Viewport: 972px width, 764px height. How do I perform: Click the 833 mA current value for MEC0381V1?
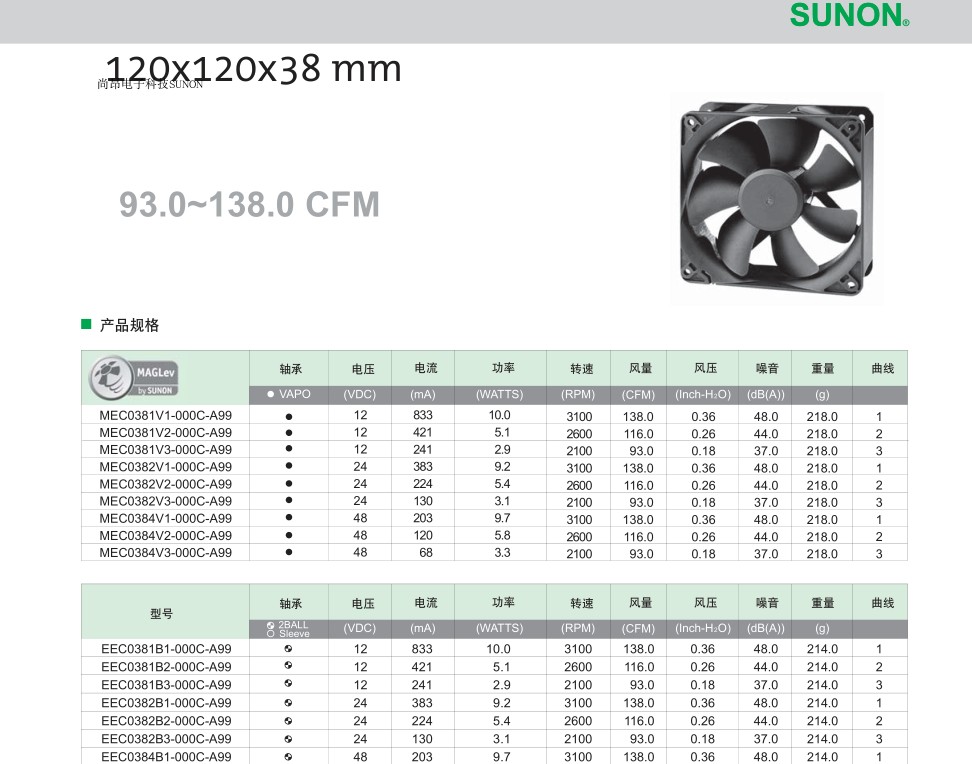(422, 415)
